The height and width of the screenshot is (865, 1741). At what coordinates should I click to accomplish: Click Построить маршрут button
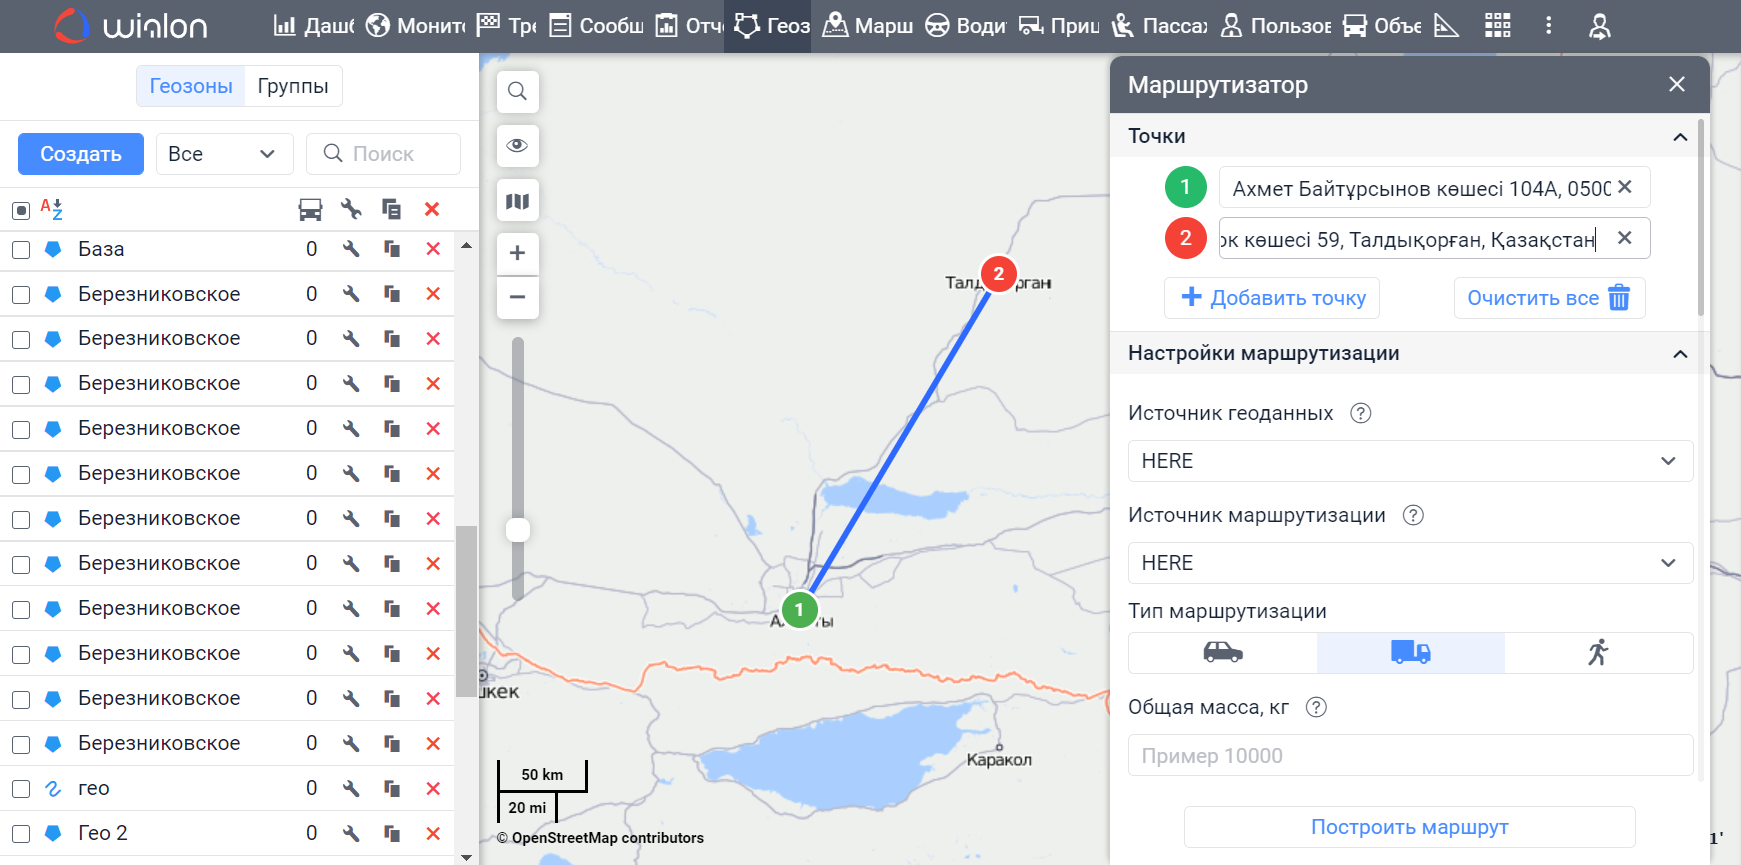pyautogui.click(x=1409, y=827)
